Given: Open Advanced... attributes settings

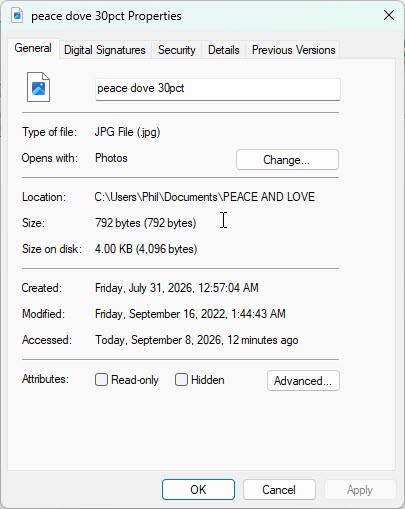Looking at the screenshot, I should click(x=303, y=381).
